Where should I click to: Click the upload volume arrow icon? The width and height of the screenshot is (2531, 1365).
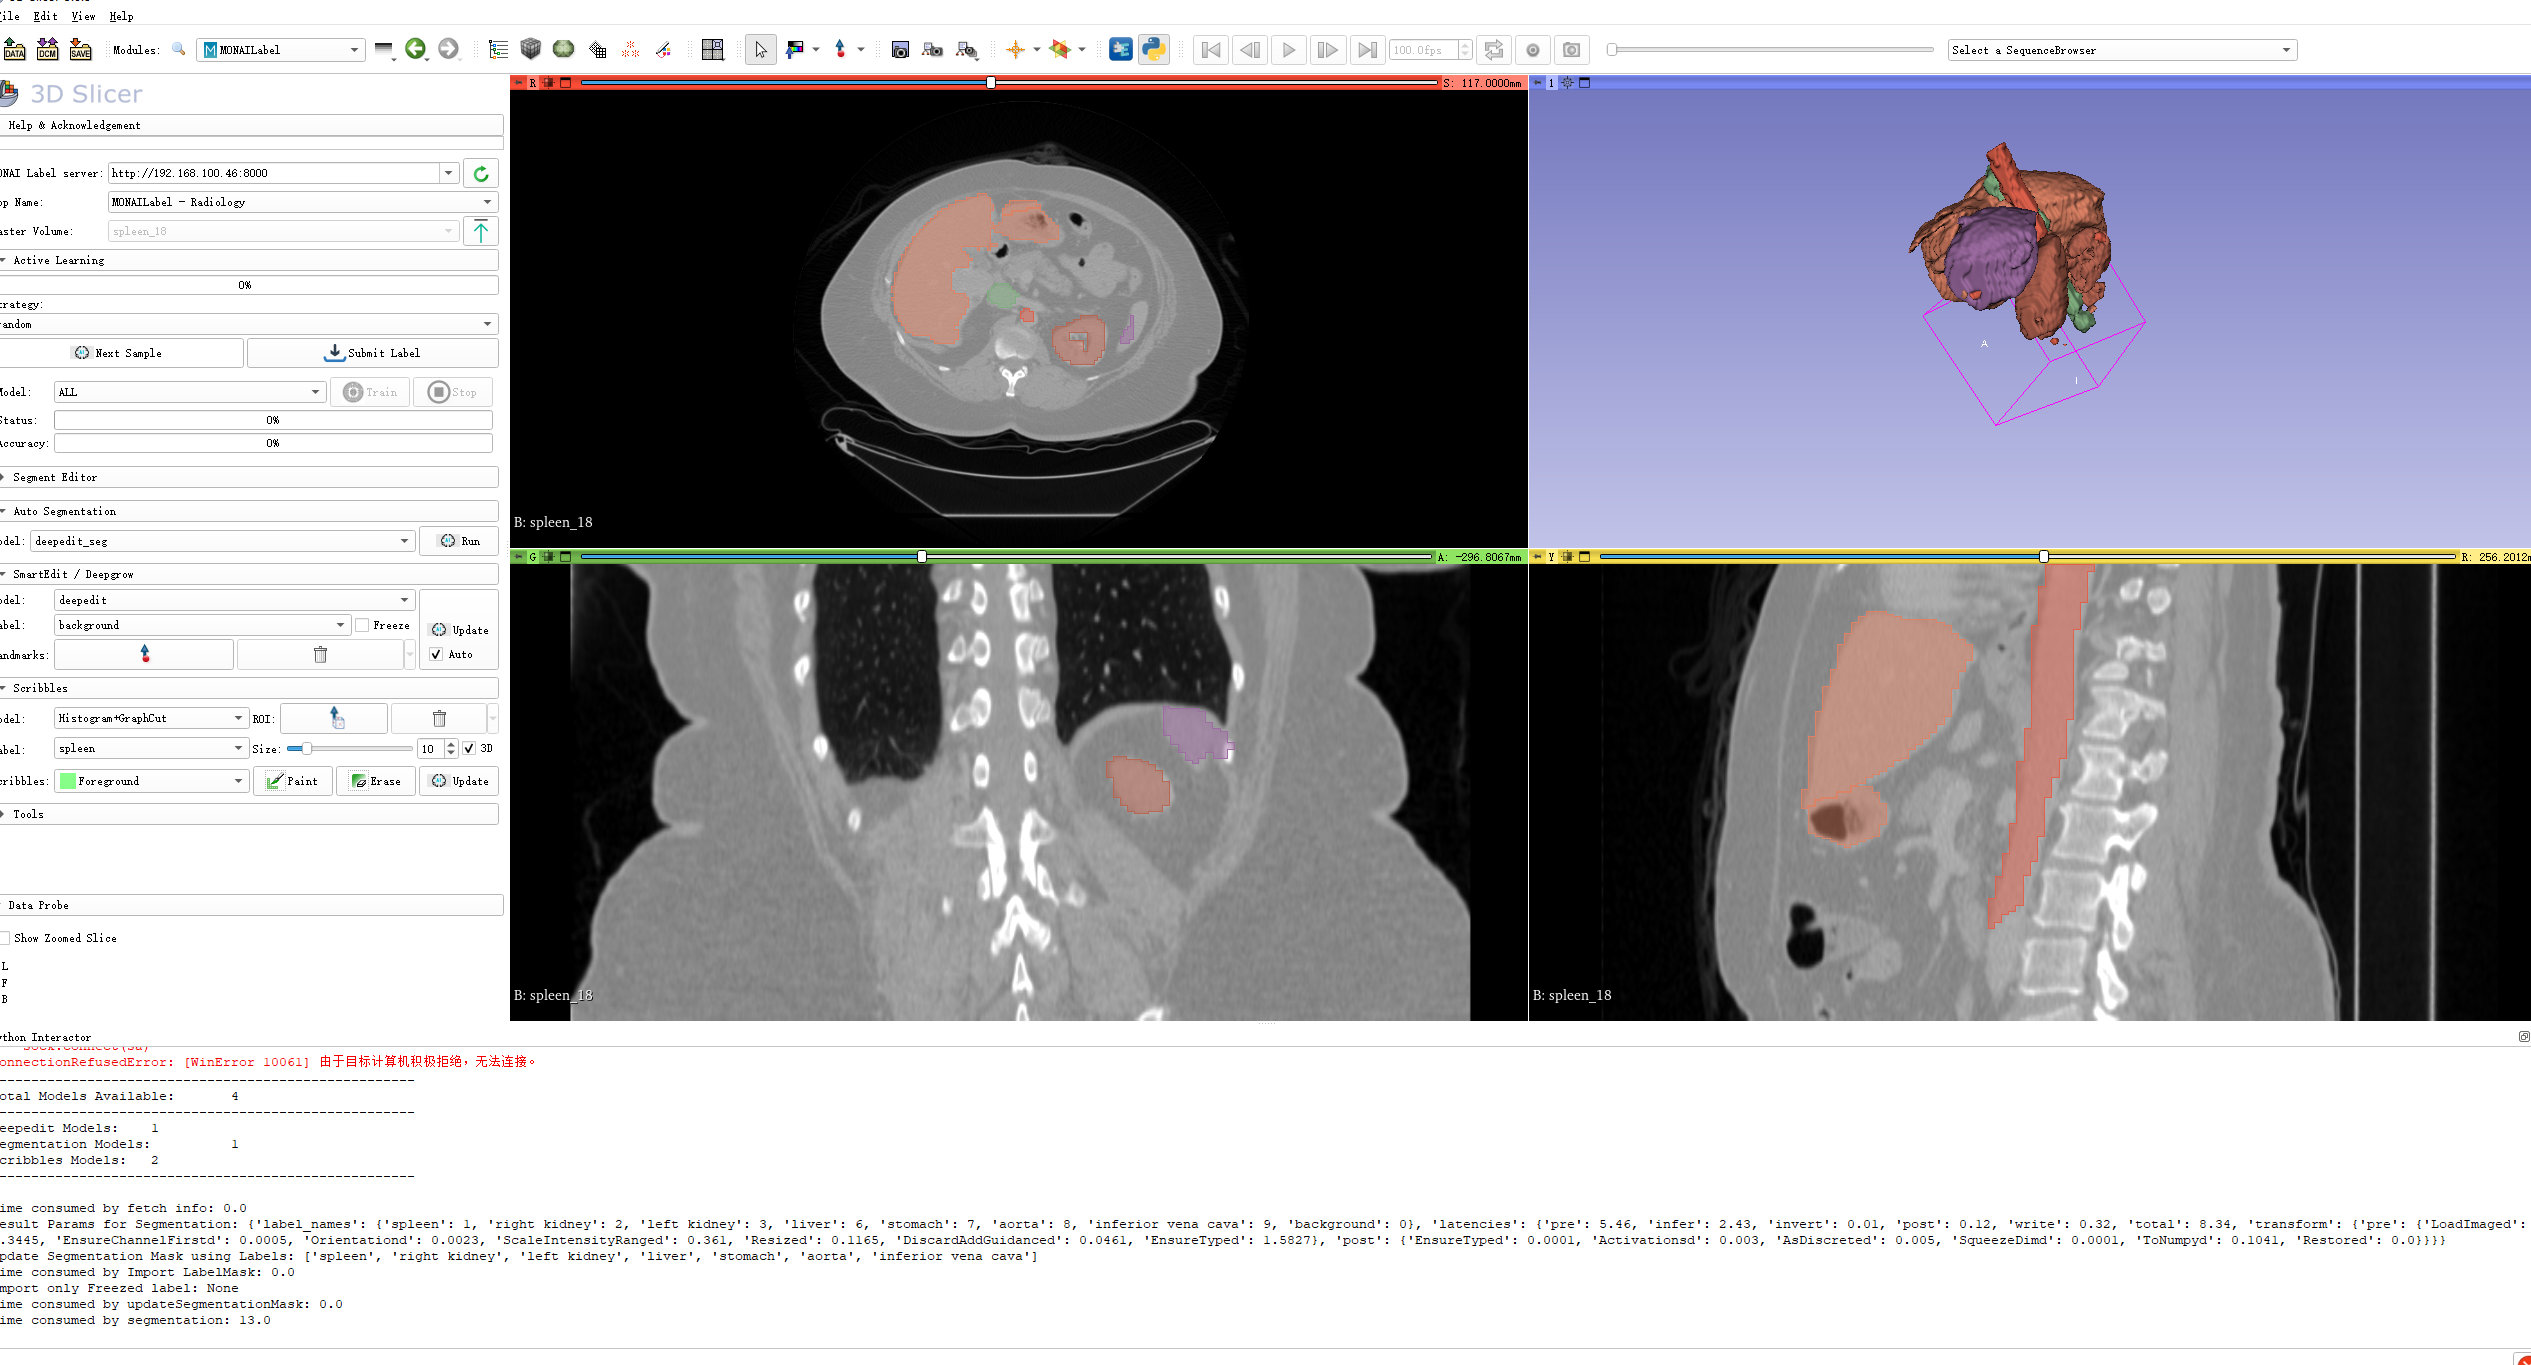tap(481, 231)
